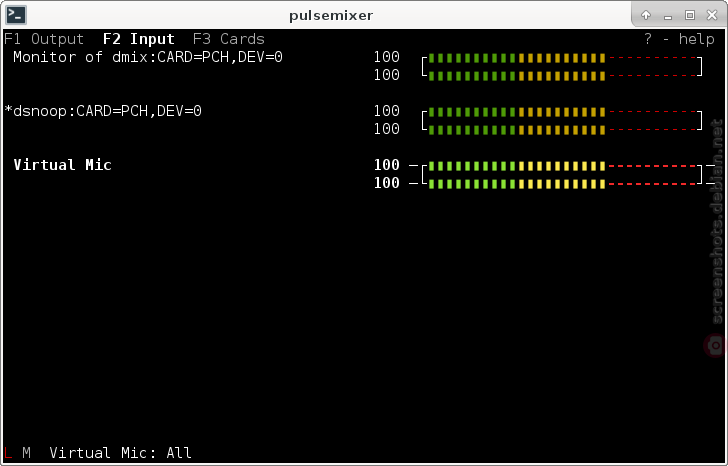The width and height of the screenshot is (728, 466).
Task: Switch to the F1 Output tab
Action: 44,39
